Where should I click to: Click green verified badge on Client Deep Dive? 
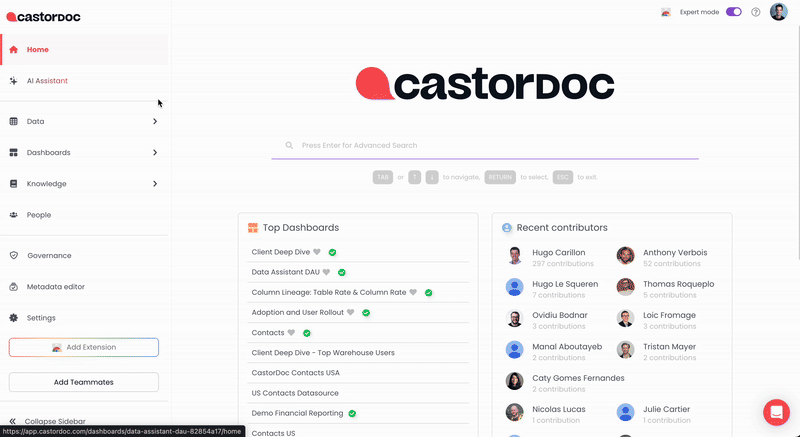click(333, 252)
